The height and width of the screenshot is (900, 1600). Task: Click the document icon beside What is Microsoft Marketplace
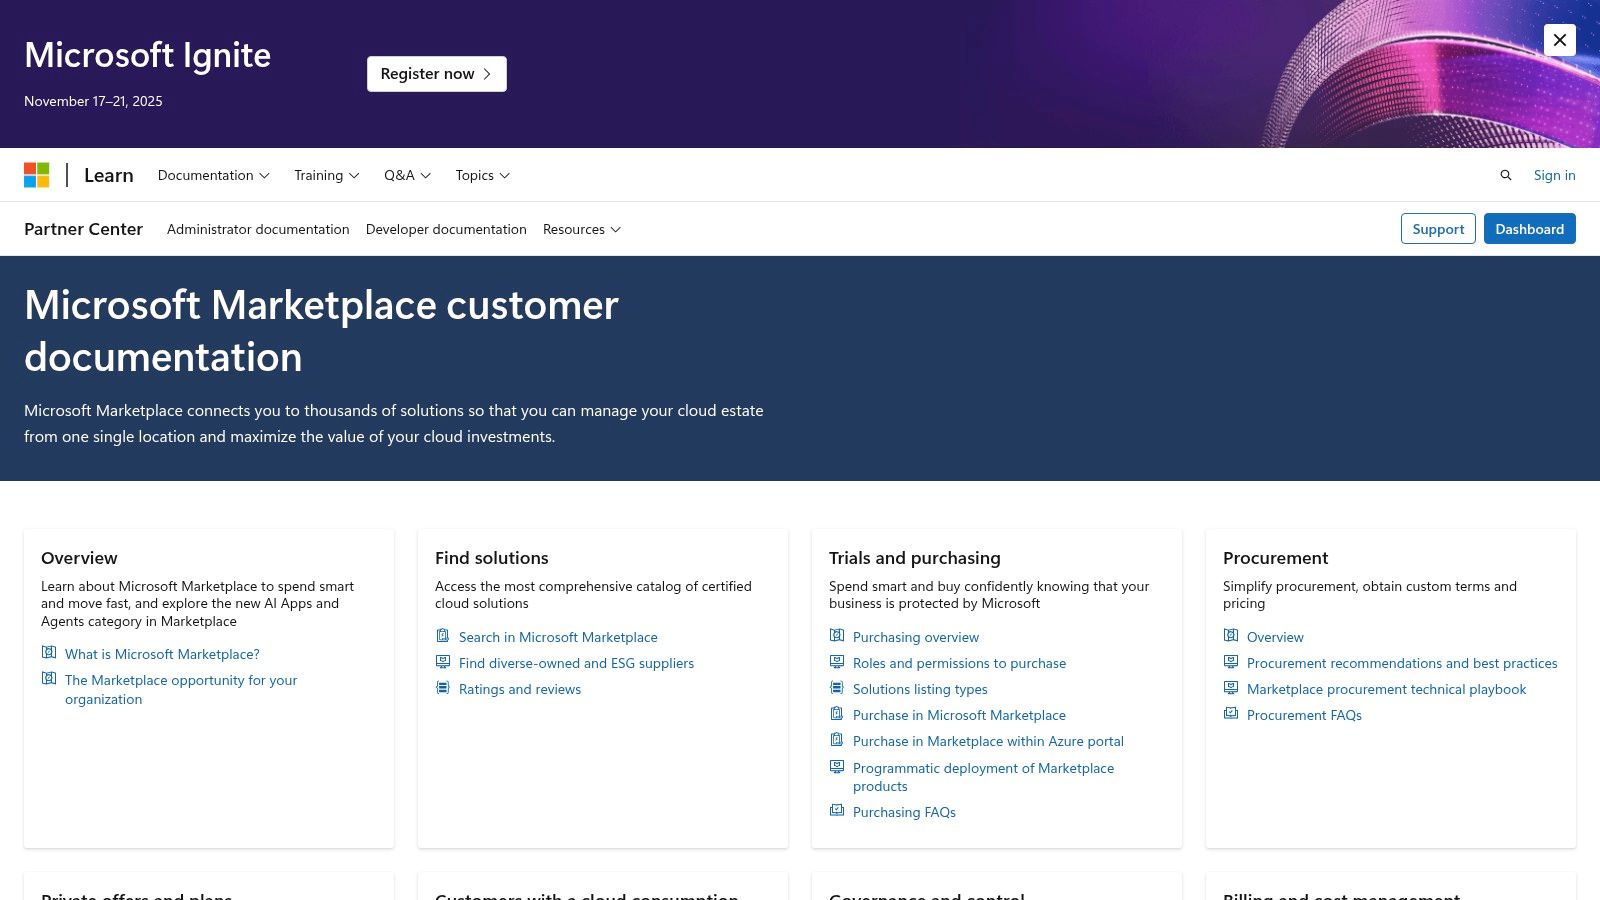[x=49, y=652]
